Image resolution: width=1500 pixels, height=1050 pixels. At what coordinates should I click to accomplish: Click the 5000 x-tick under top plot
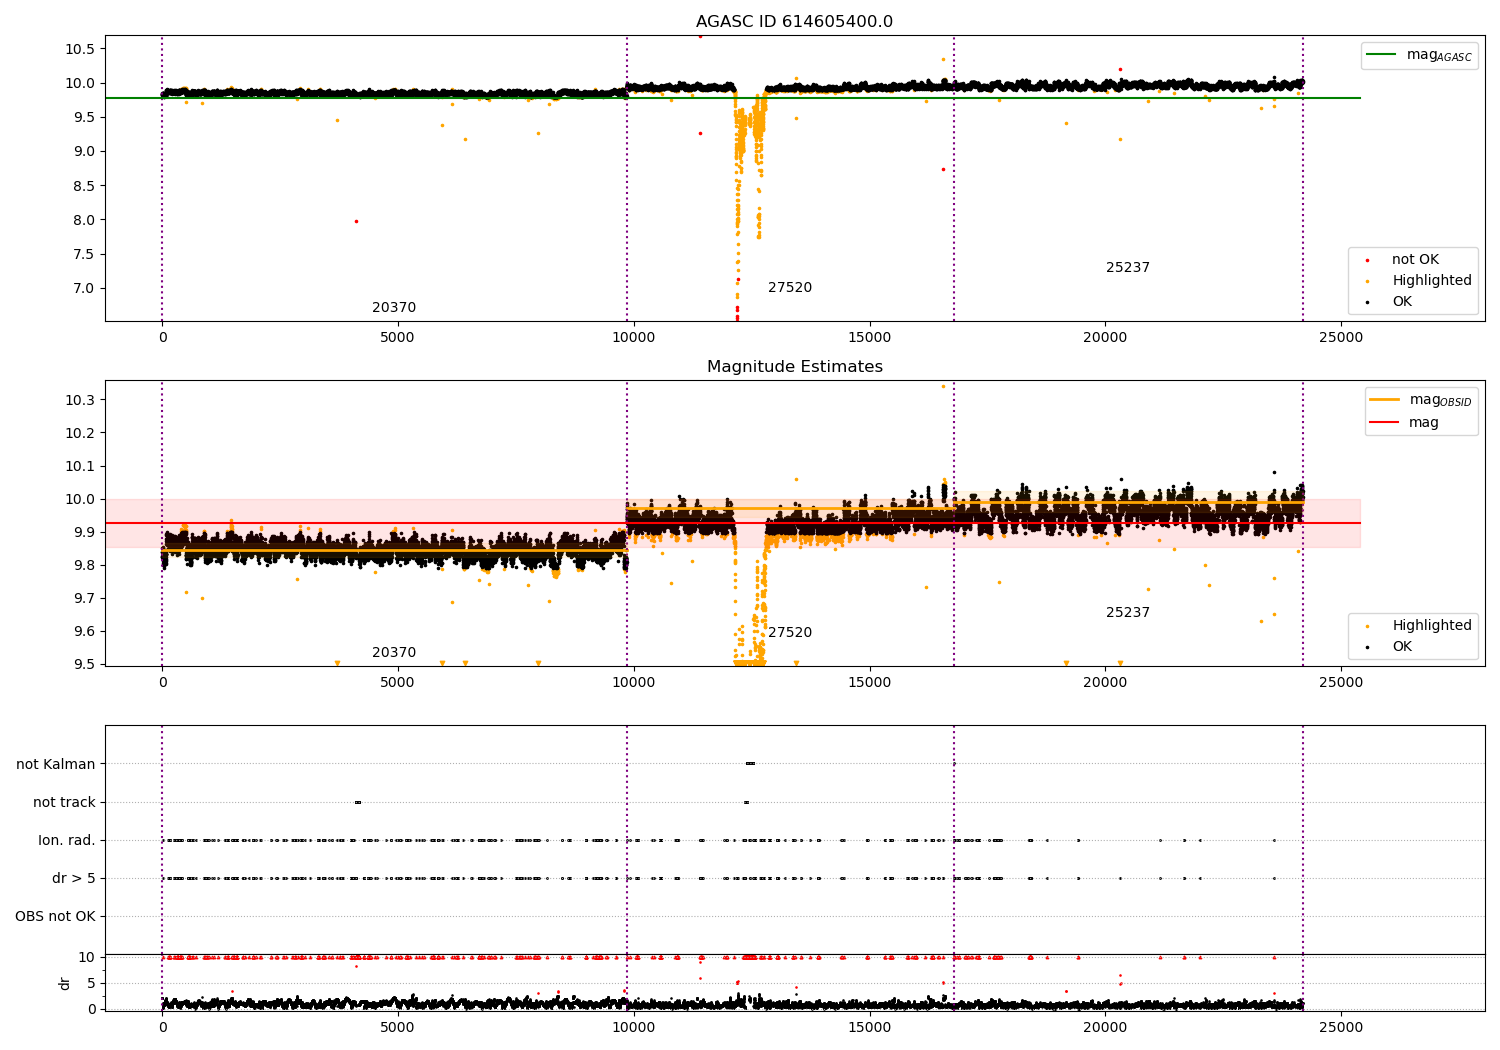(398, 338)
